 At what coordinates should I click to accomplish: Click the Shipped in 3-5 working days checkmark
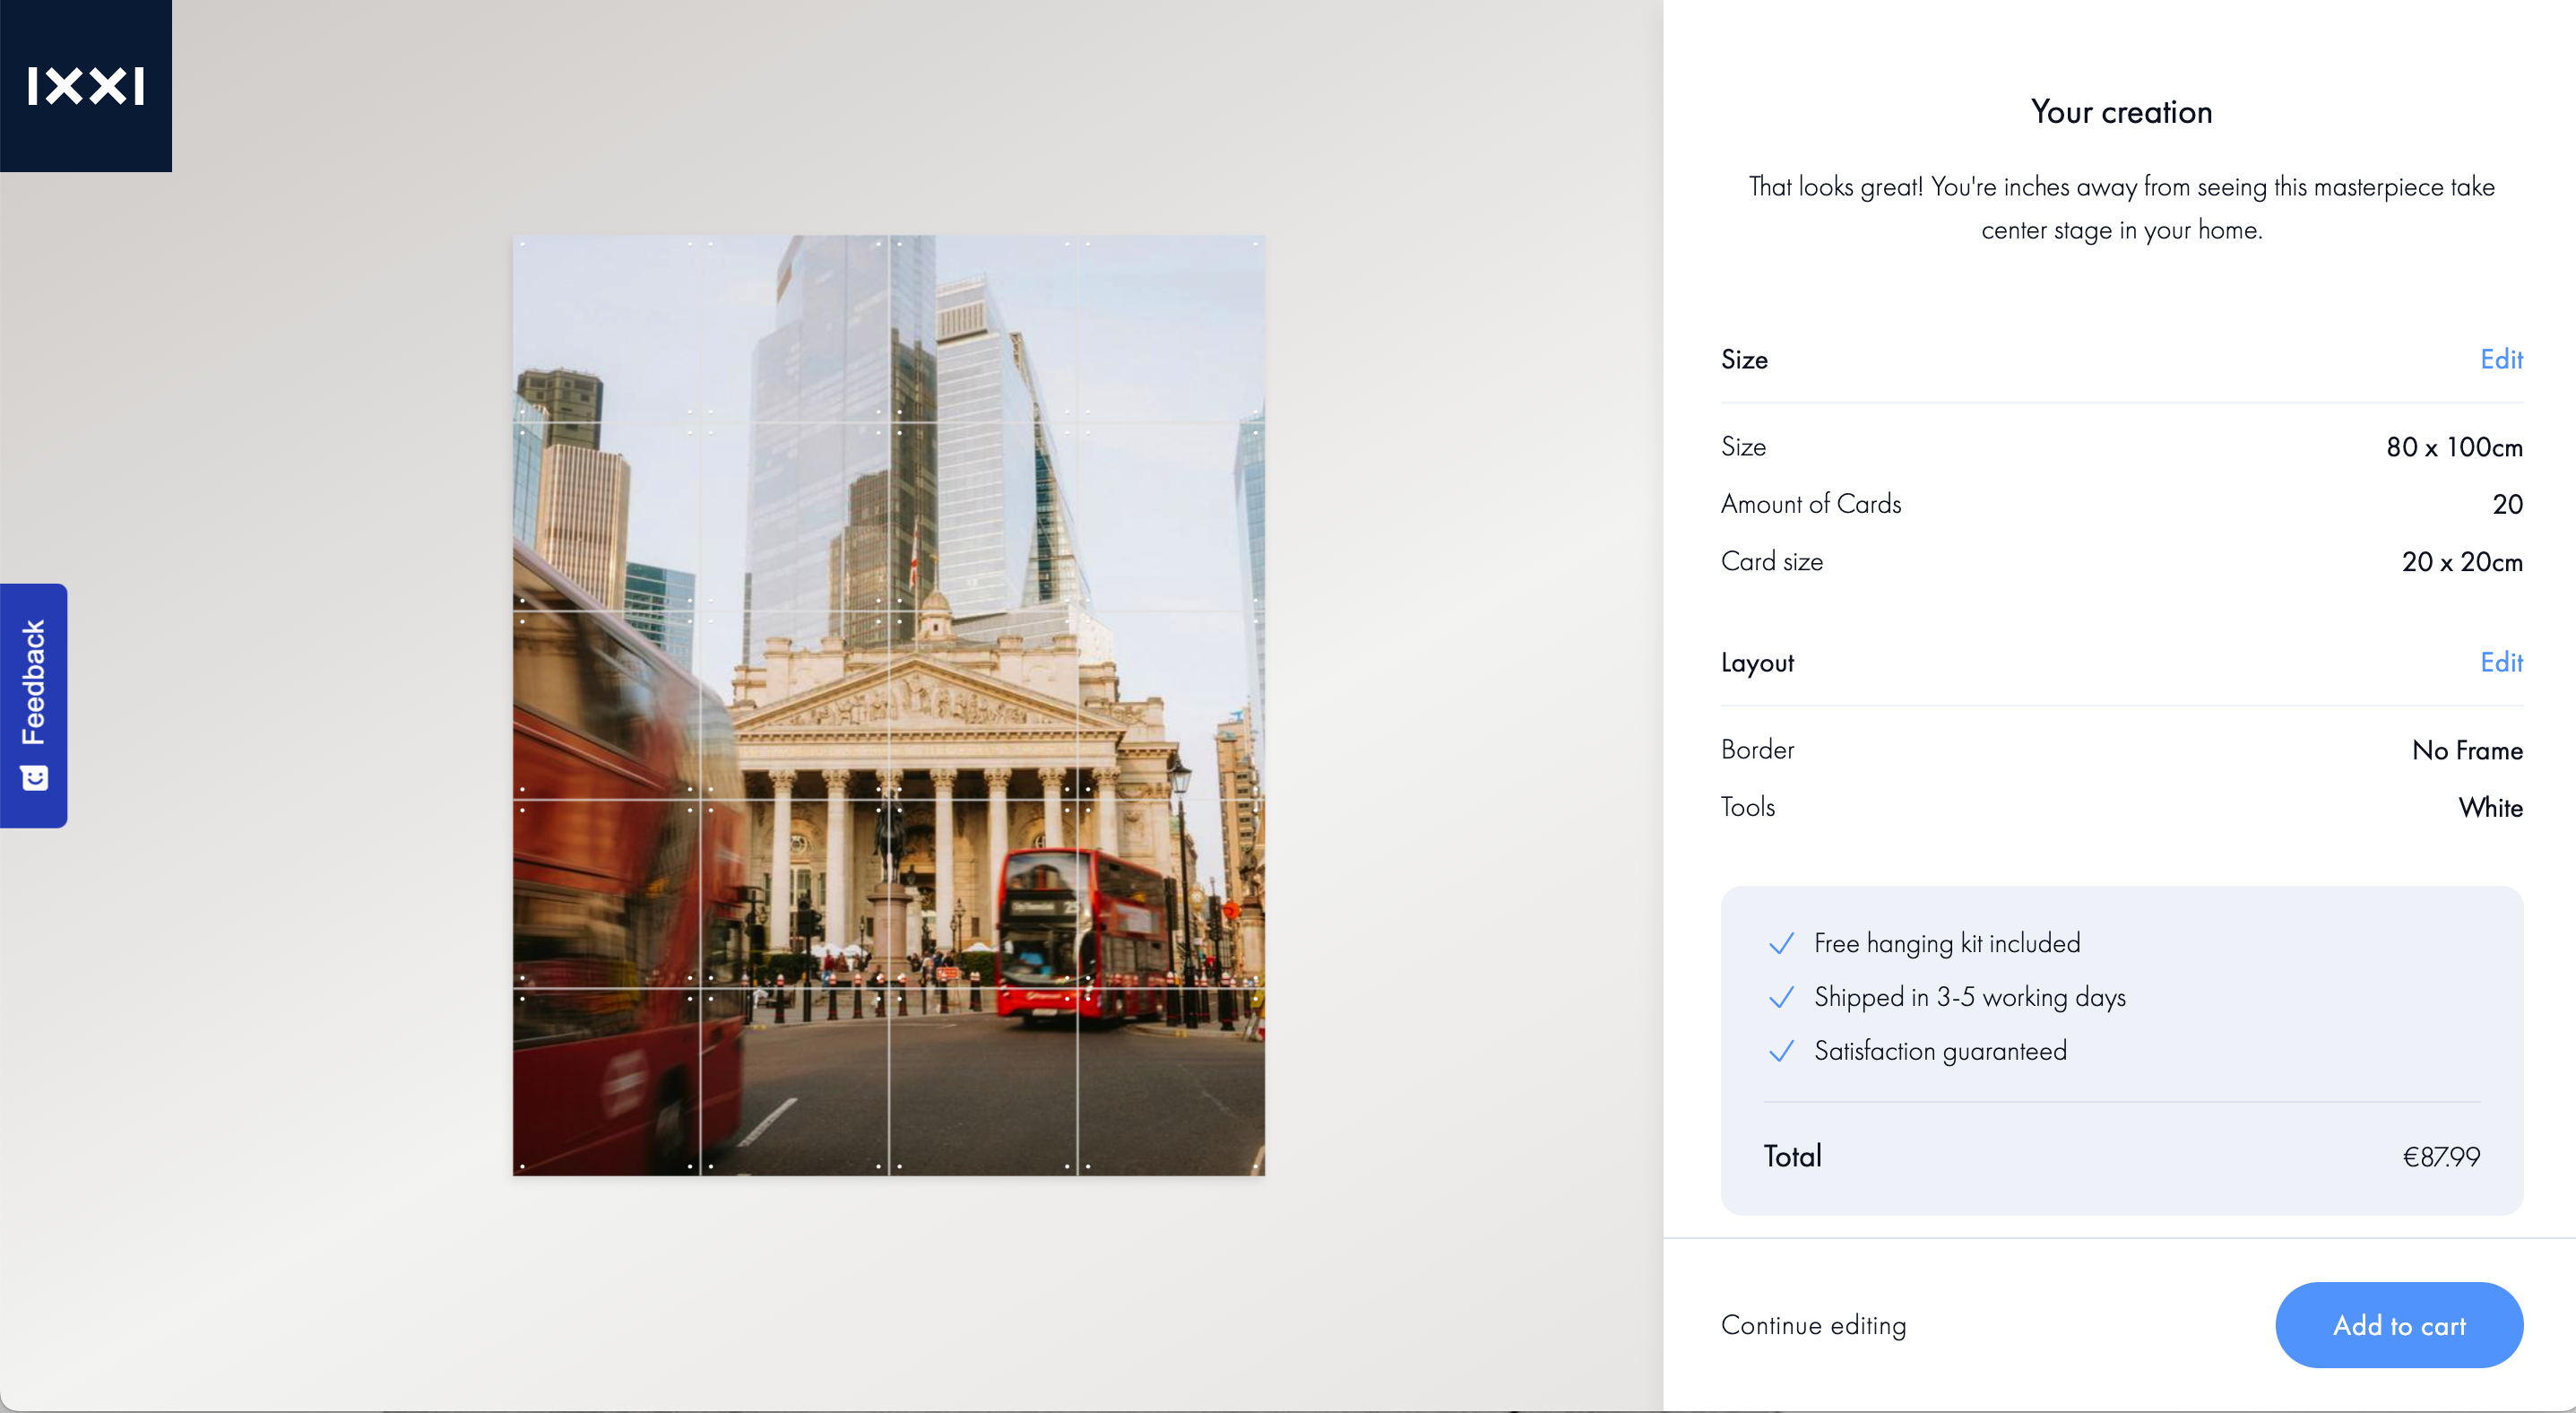[x=1781, y=997]
